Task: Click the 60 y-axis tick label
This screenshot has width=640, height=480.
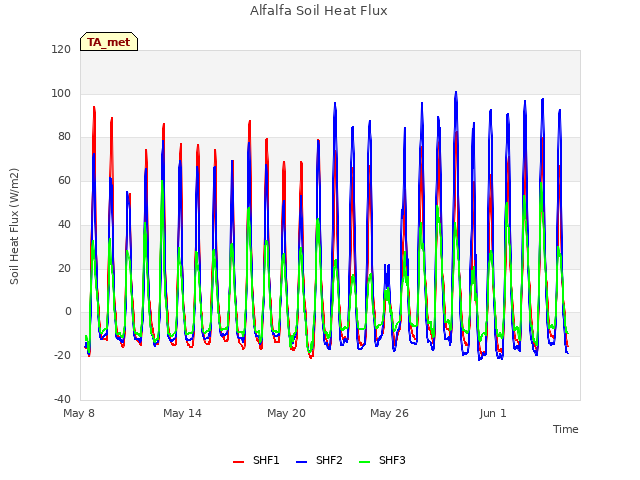Action: [64, 180]
